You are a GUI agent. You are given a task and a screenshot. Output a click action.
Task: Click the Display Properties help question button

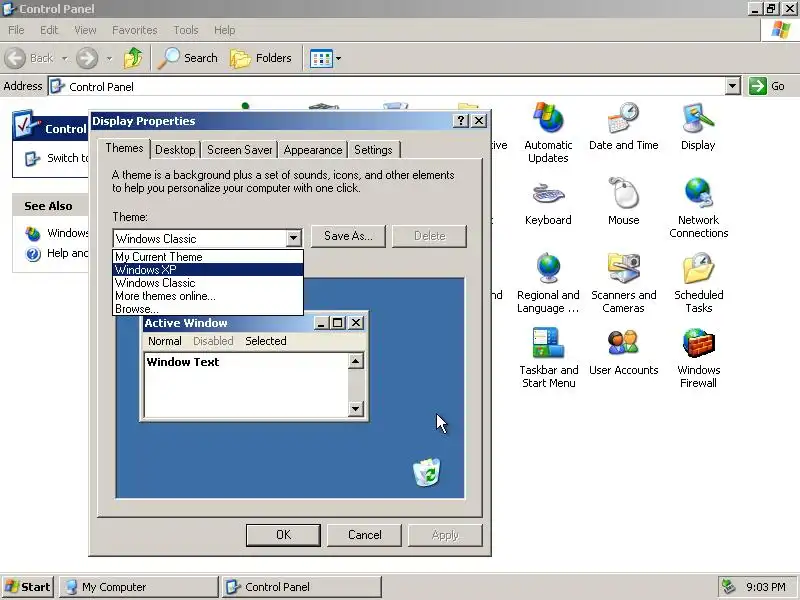click(461, 120)
